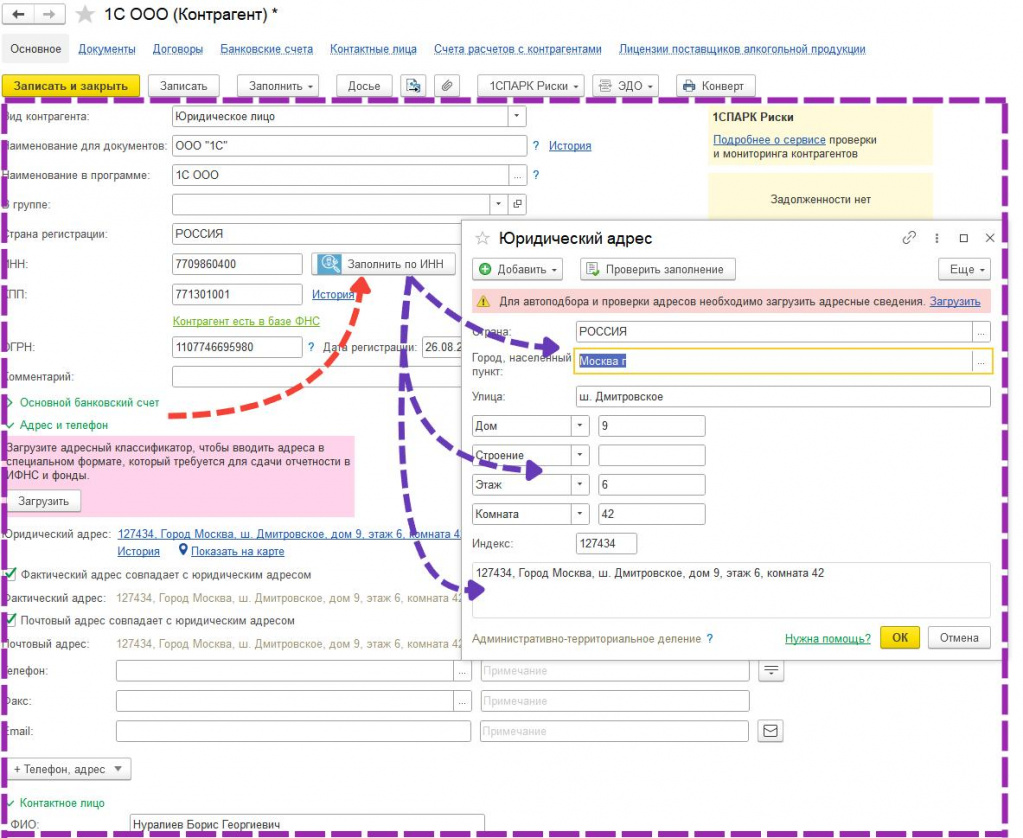Add counterparty to favorites with the star icon
Screen dimensions: 1023x838
[x=85, y=14]
